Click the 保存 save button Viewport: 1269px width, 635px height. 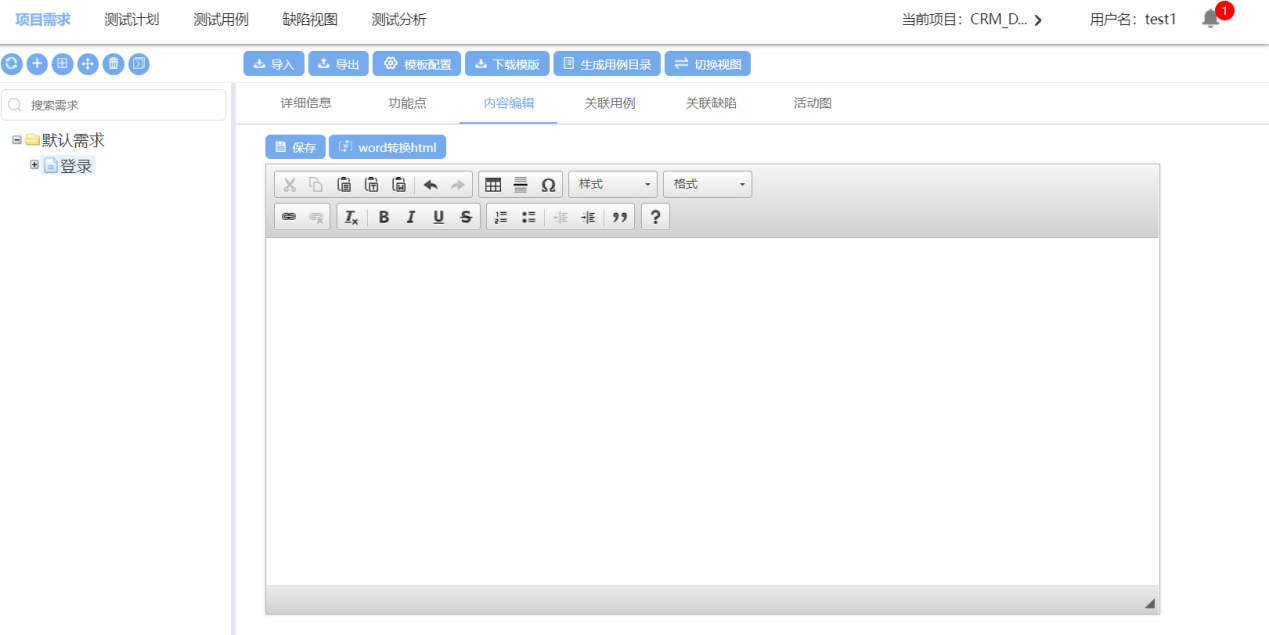(x=295, y=147)
